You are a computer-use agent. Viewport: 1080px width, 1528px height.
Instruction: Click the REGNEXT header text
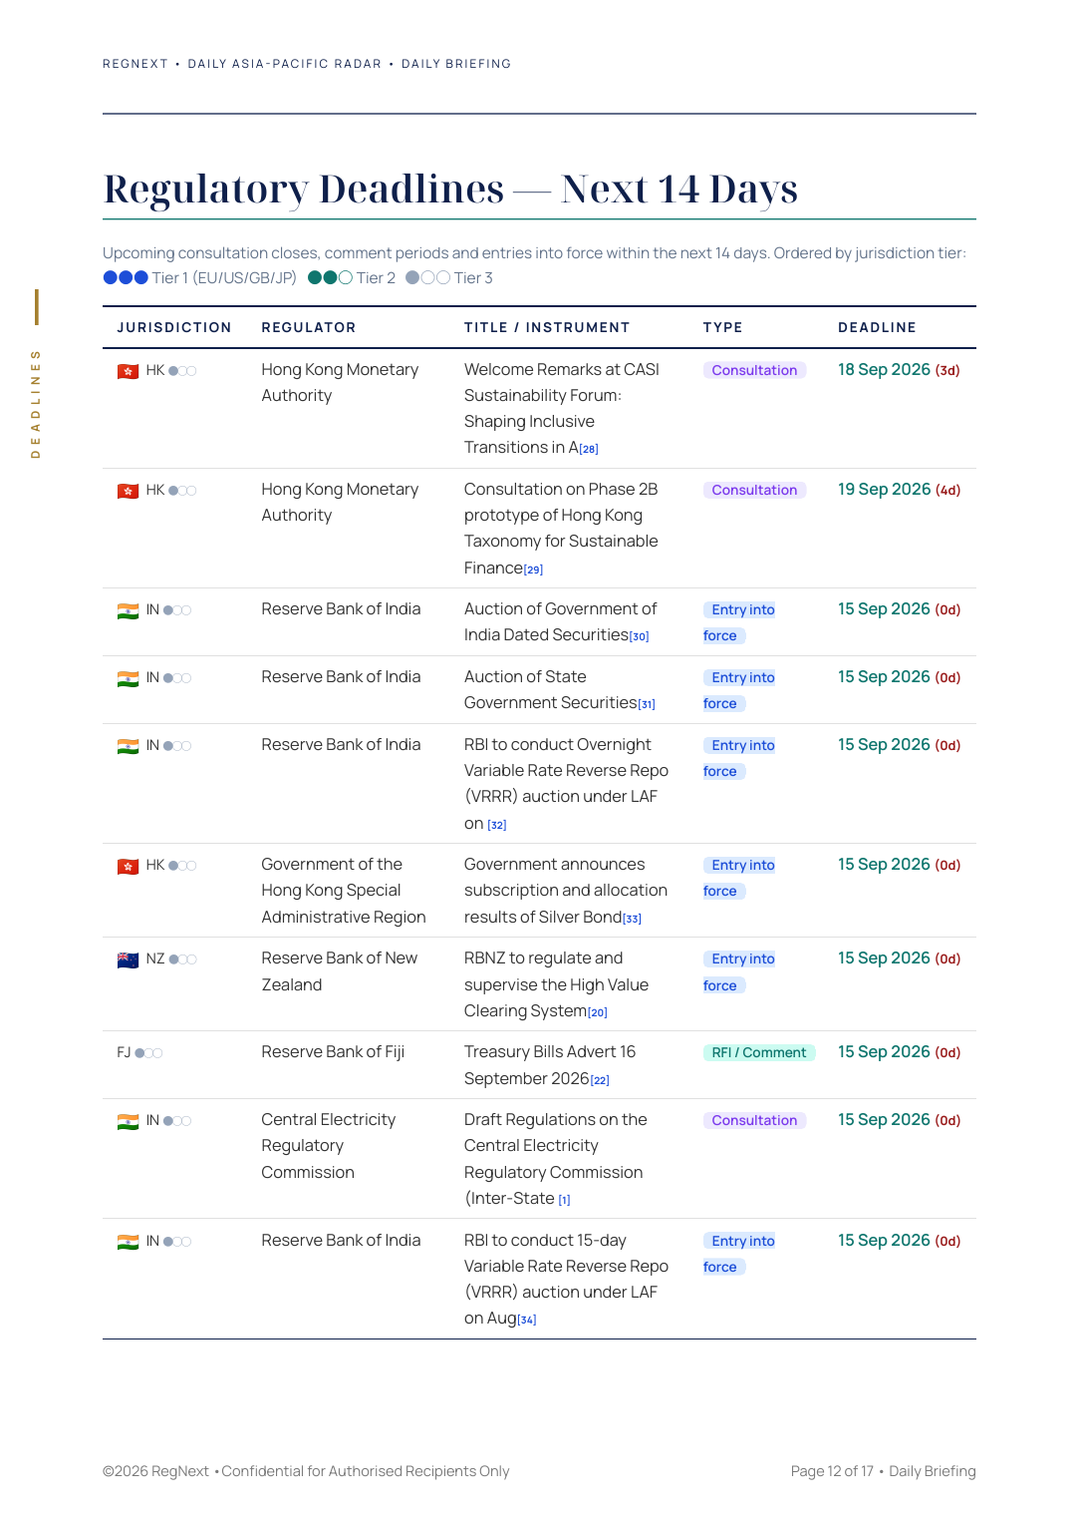(x=135, y=64)
